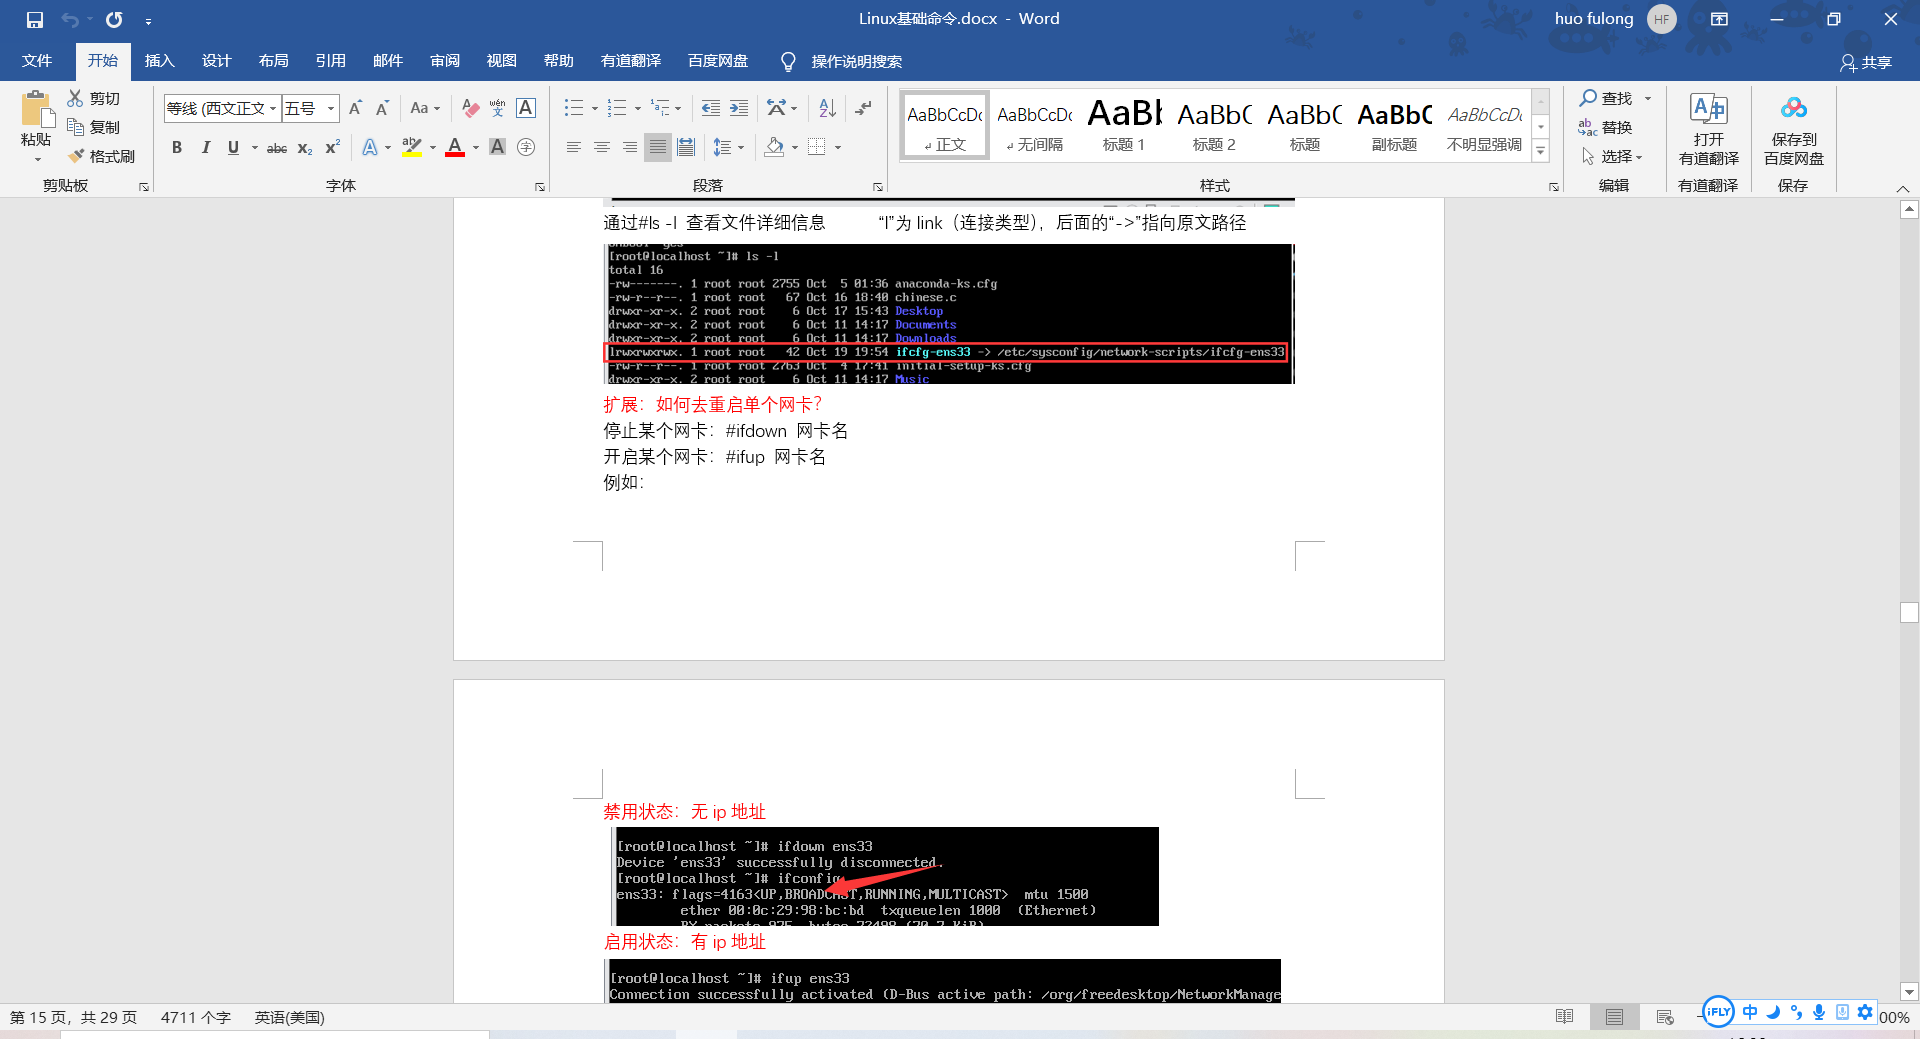Click the Share (共享) button

[x=1866, y=63]
